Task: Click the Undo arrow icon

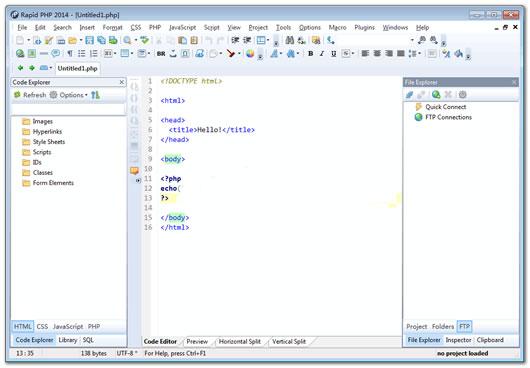Action: click(x=209, y=41)
